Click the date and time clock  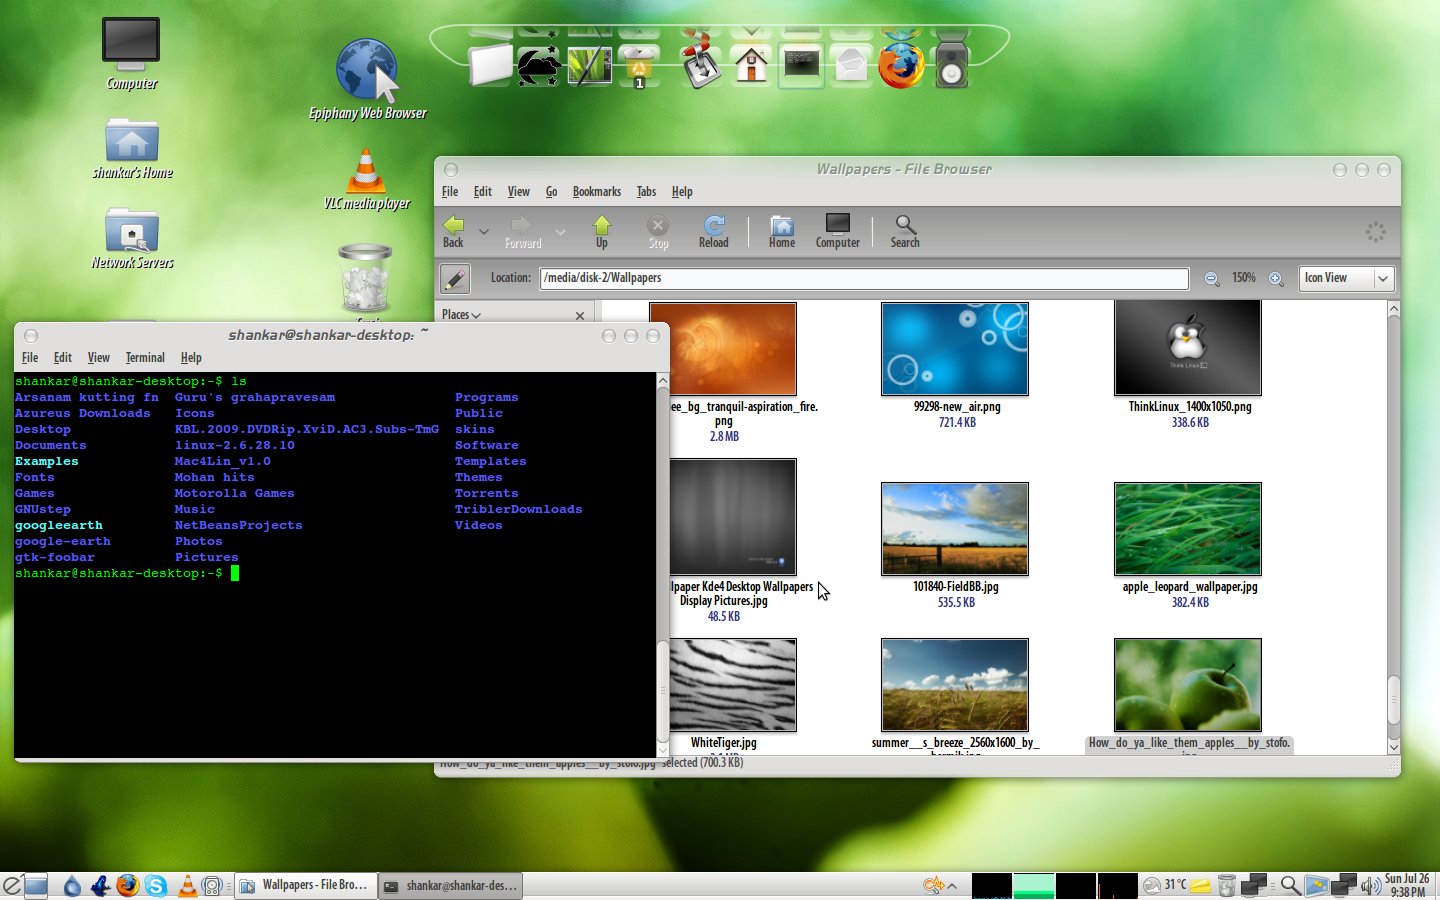click(1407, 885)
